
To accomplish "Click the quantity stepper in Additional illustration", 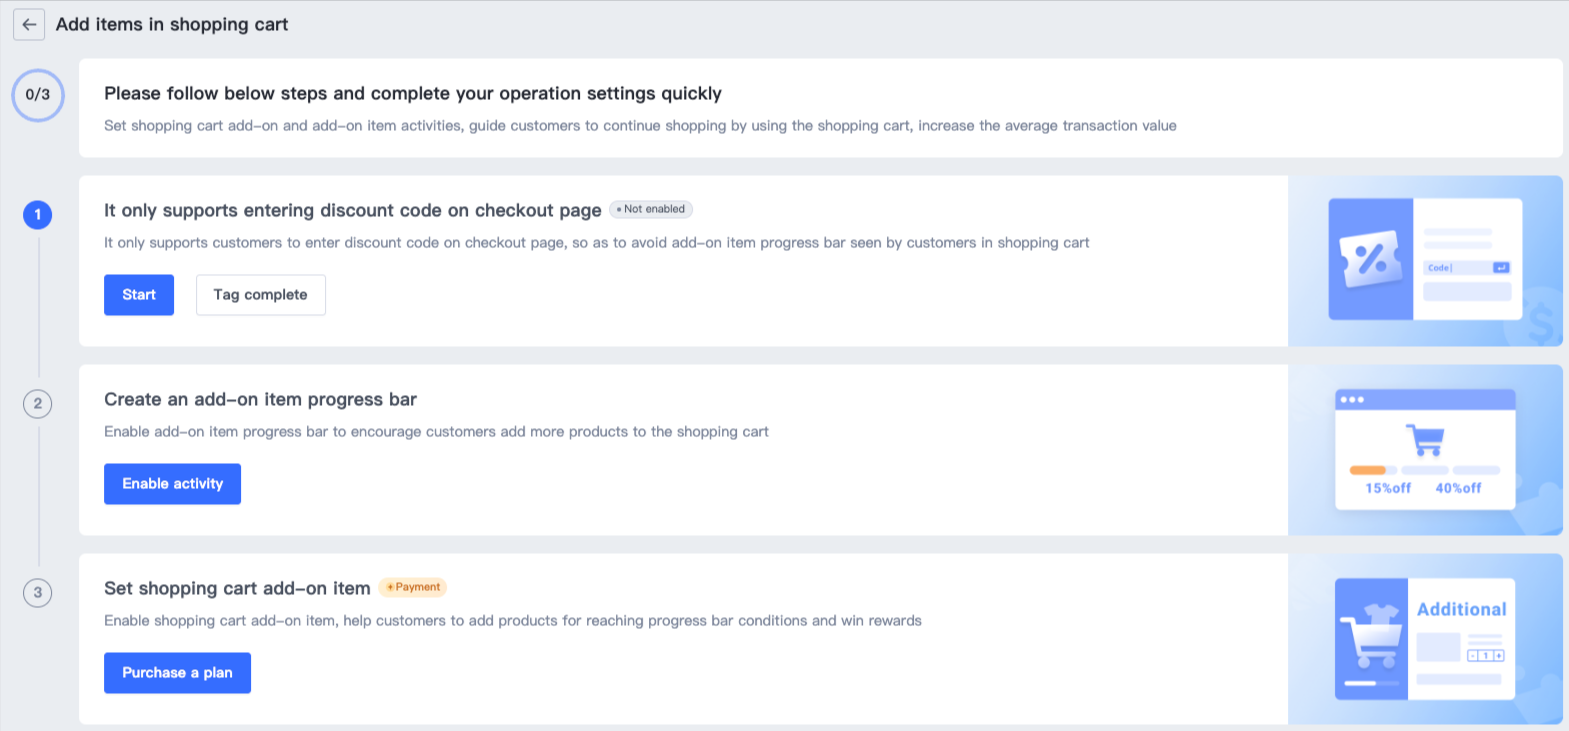I will tap(1485, 656).
